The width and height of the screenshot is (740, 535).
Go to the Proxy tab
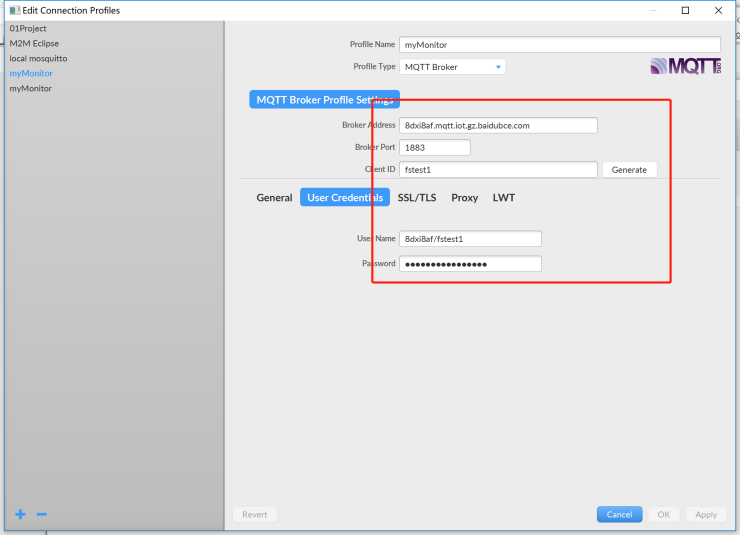(x=464, y=198)
